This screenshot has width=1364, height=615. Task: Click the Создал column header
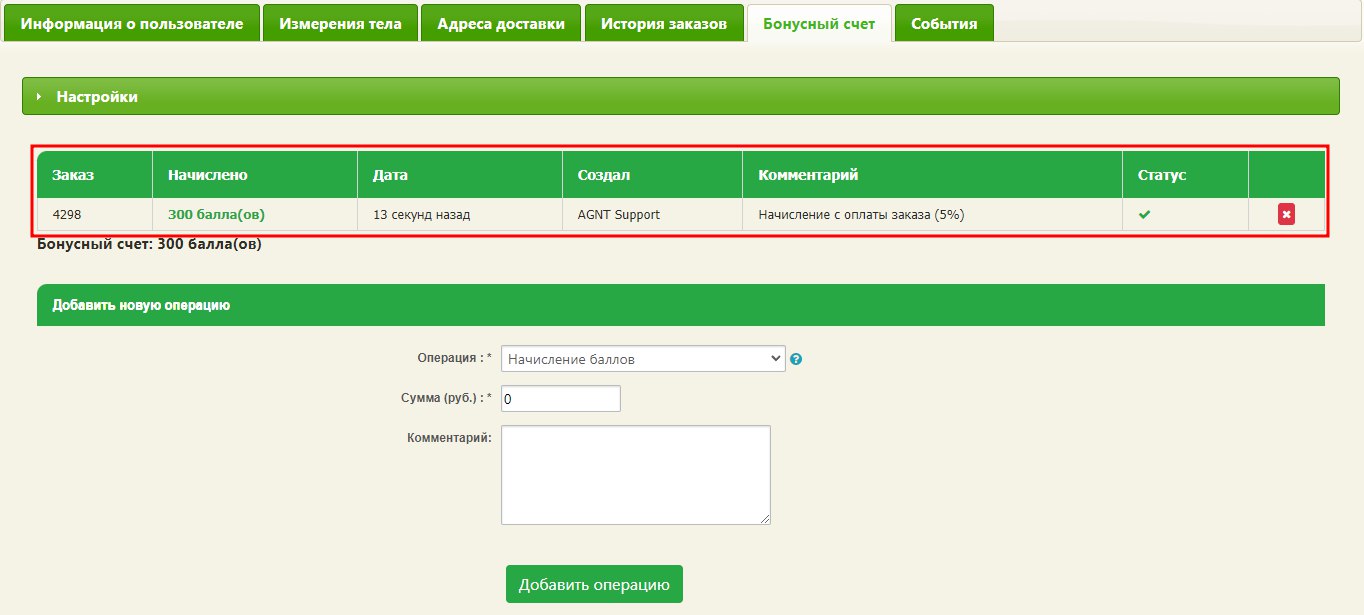(x=604, y=175)
